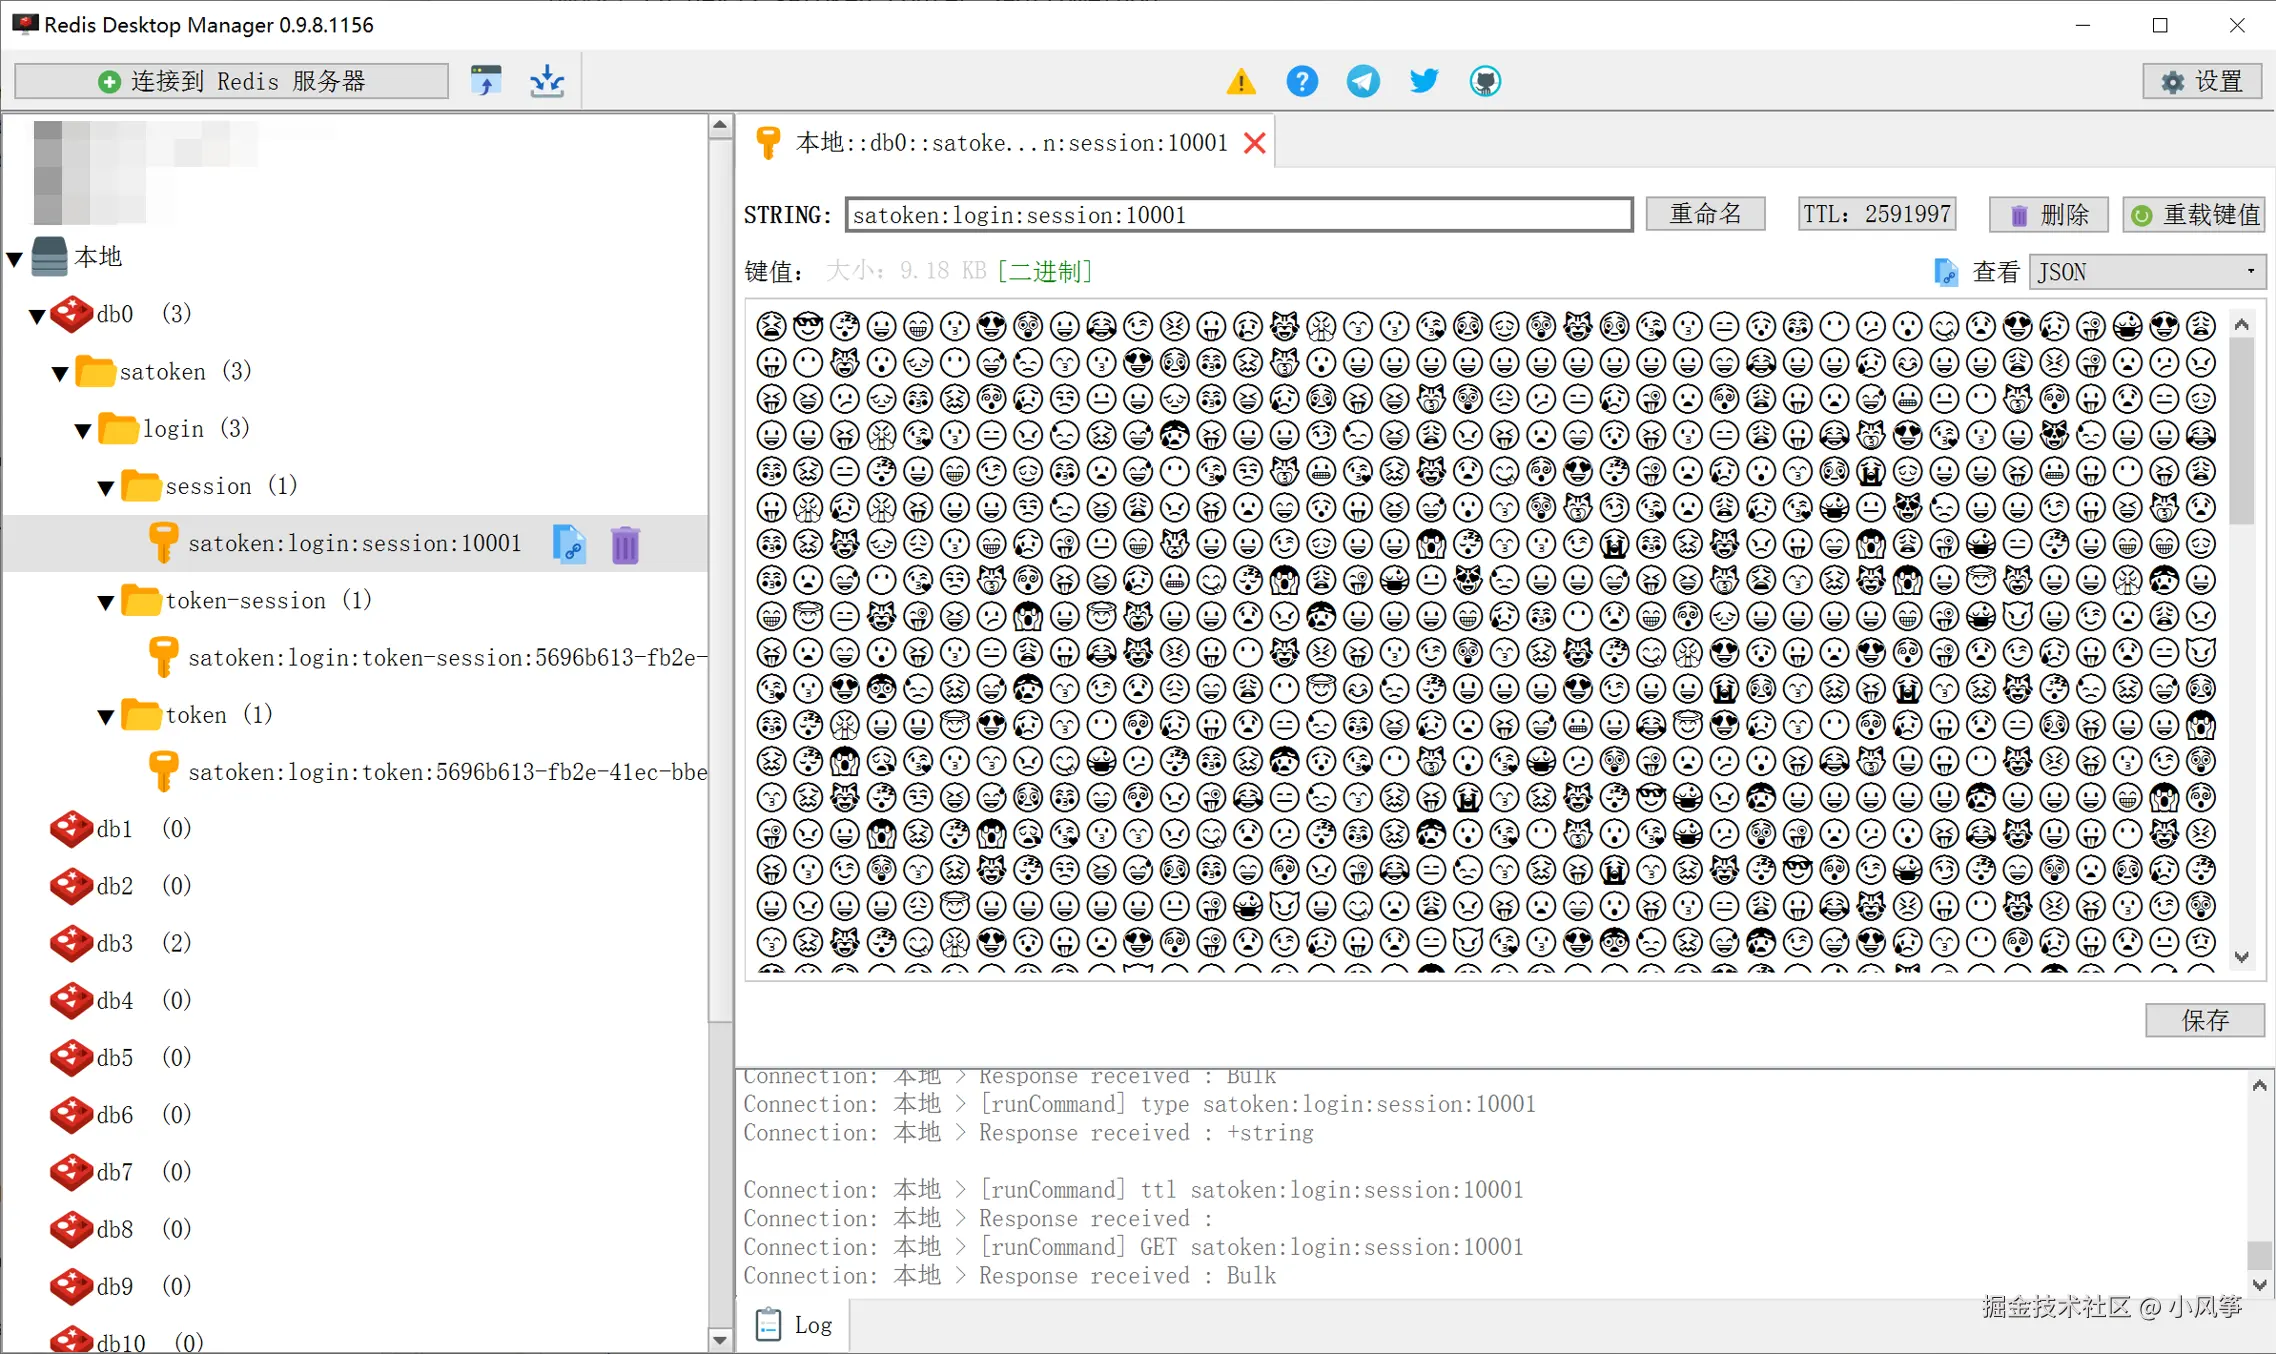This screenshot has width=2276, height=1354.
Task: Open Telegram channel via the Telegram icon
Action: click(1362, 81)
